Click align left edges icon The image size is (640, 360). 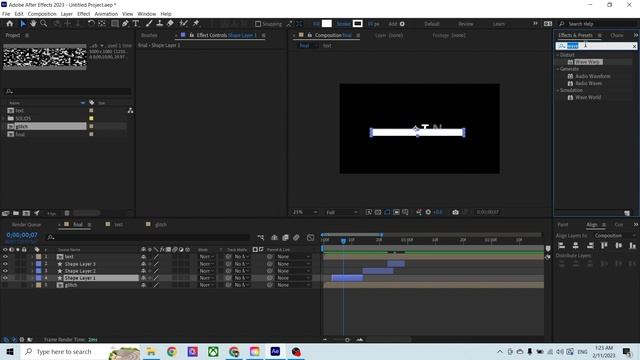coord(562,246)
